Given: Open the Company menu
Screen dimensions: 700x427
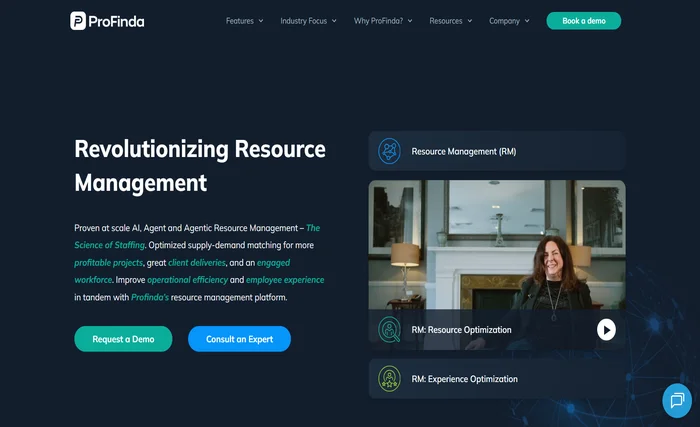Looking at the screenshot, I should (504, 21).
